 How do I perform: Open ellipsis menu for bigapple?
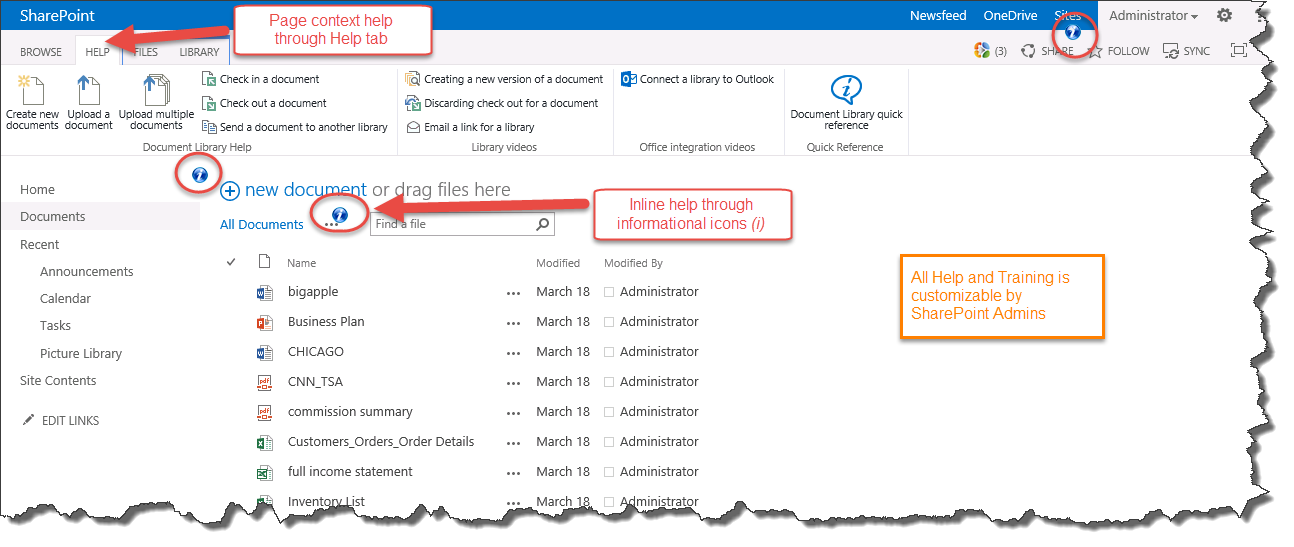pyautogui.click(x=514, y=293)
